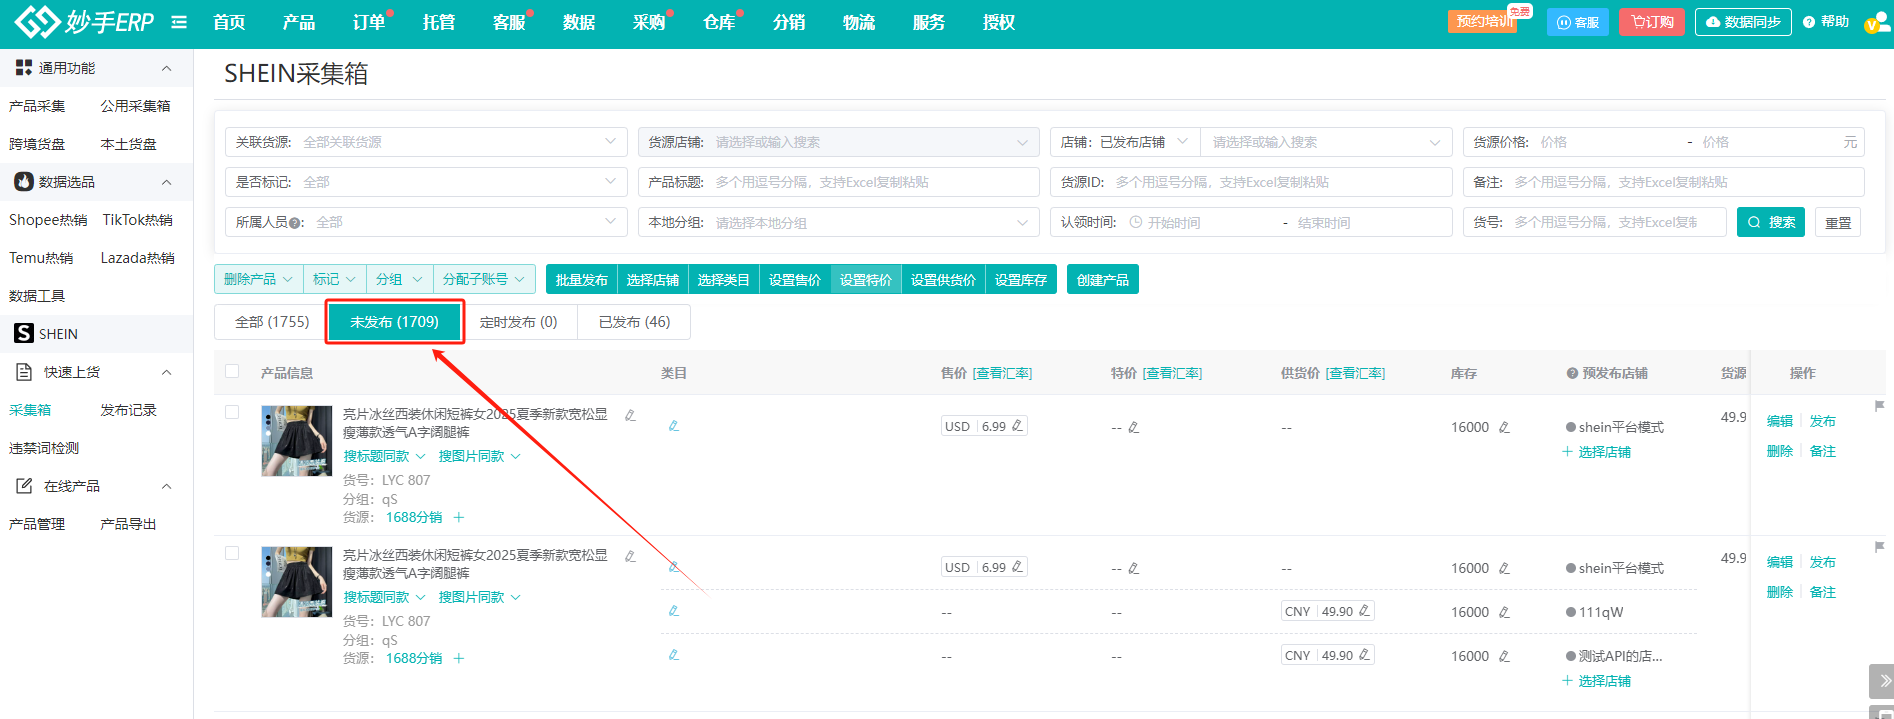The width and height of the screenshot is (1894, 719).
Task: Open the 仓库 top menu
Action: [718, 22]
